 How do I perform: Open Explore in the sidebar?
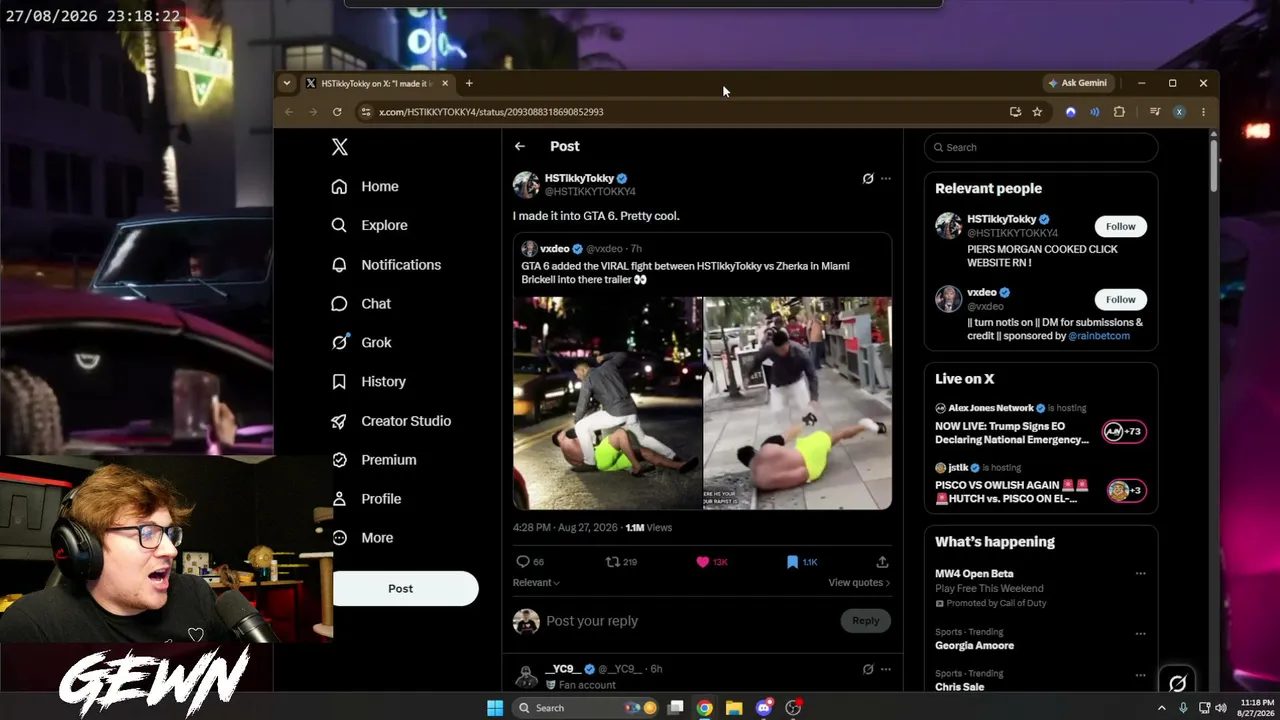pyautogui.click(x=370, y=225)
